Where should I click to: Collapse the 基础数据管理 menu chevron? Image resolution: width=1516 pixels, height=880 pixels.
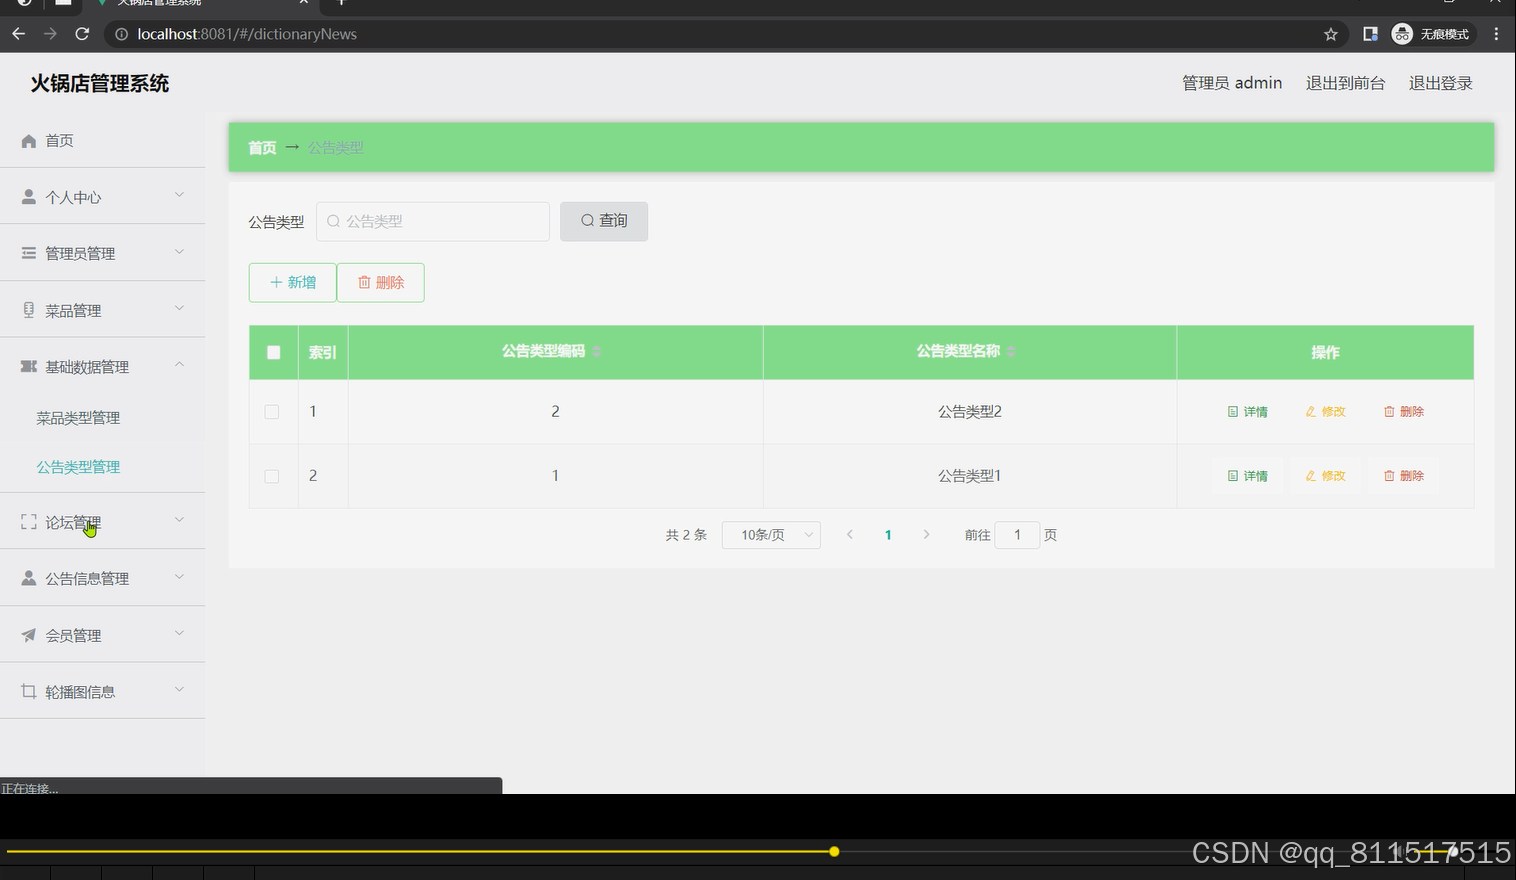click(180, 364)
